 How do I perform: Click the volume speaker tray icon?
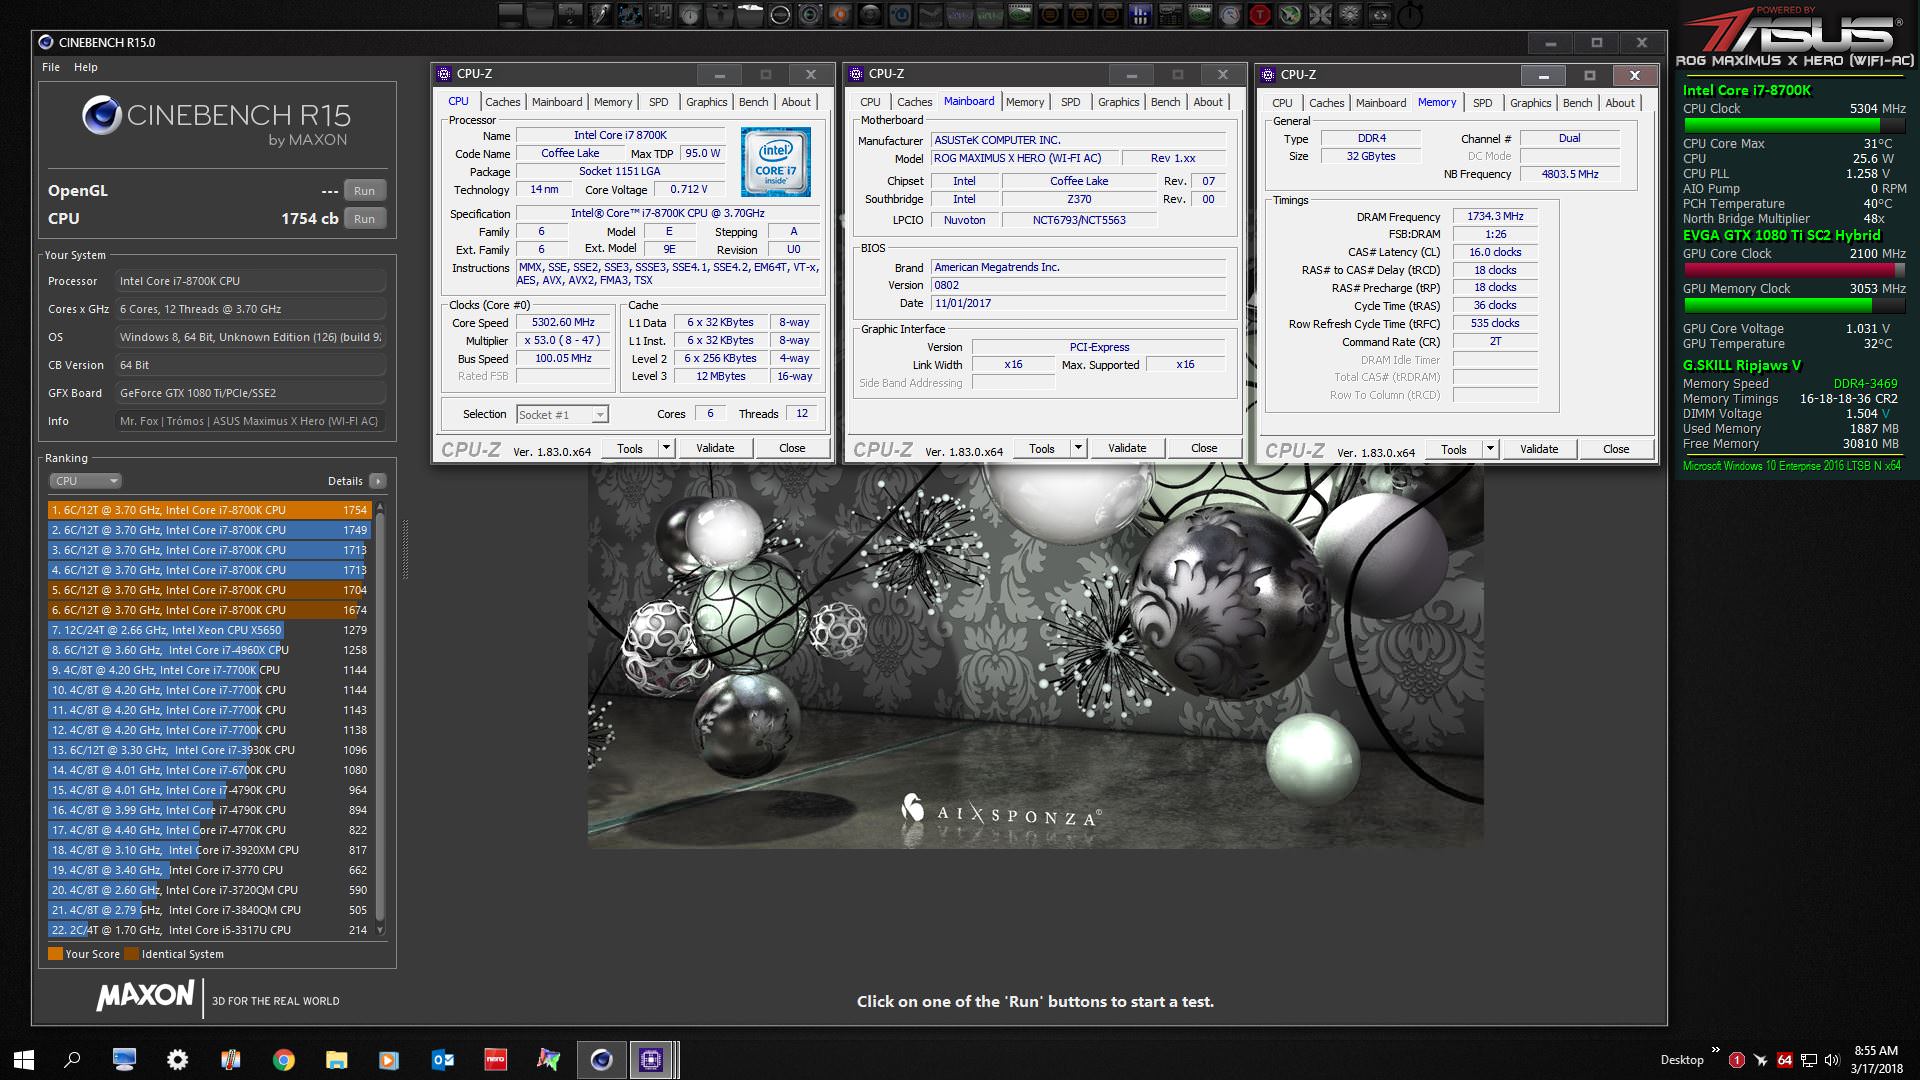pyautogui.click(x=1831, y=1060)
